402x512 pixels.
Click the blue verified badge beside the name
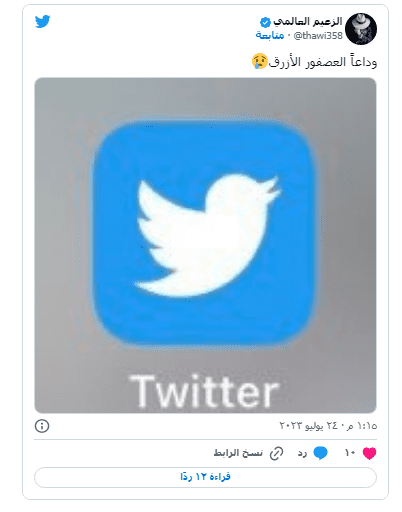click(x=265, y=22)
